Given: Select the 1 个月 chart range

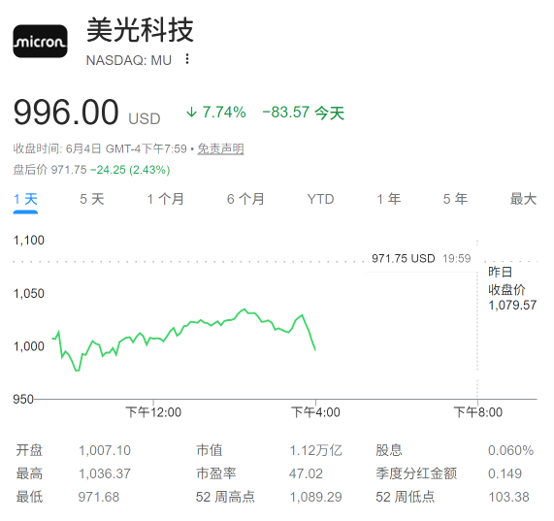Looking at the screenshot, I should click(166, 199).
